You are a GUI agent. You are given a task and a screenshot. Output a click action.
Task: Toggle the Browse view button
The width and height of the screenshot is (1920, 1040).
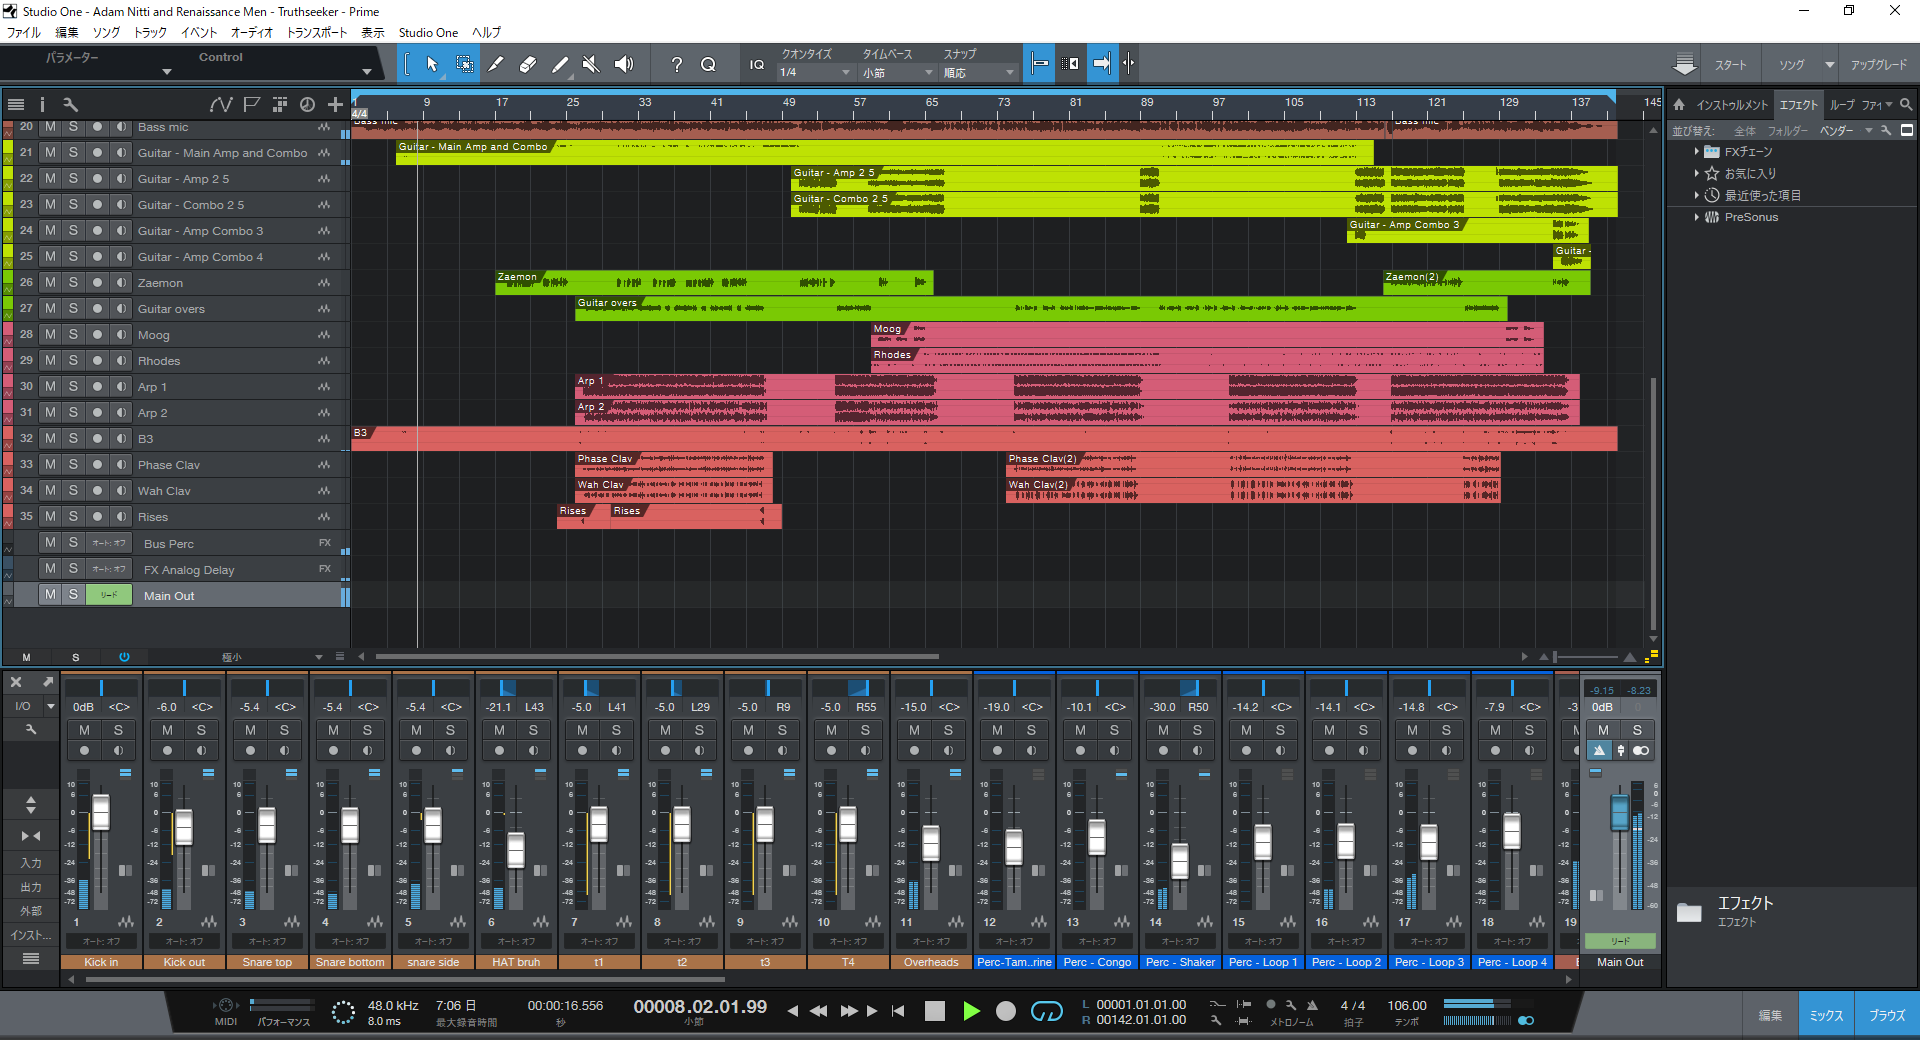click(1887, 1015)
